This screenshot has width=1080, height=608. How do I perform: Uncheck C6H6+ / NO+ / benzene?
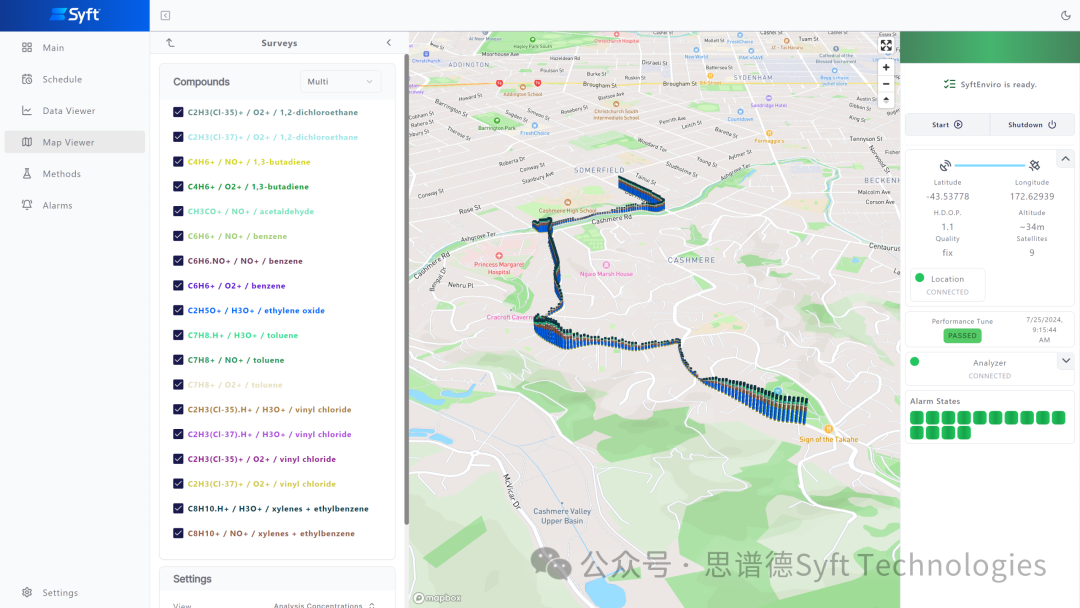178,235
